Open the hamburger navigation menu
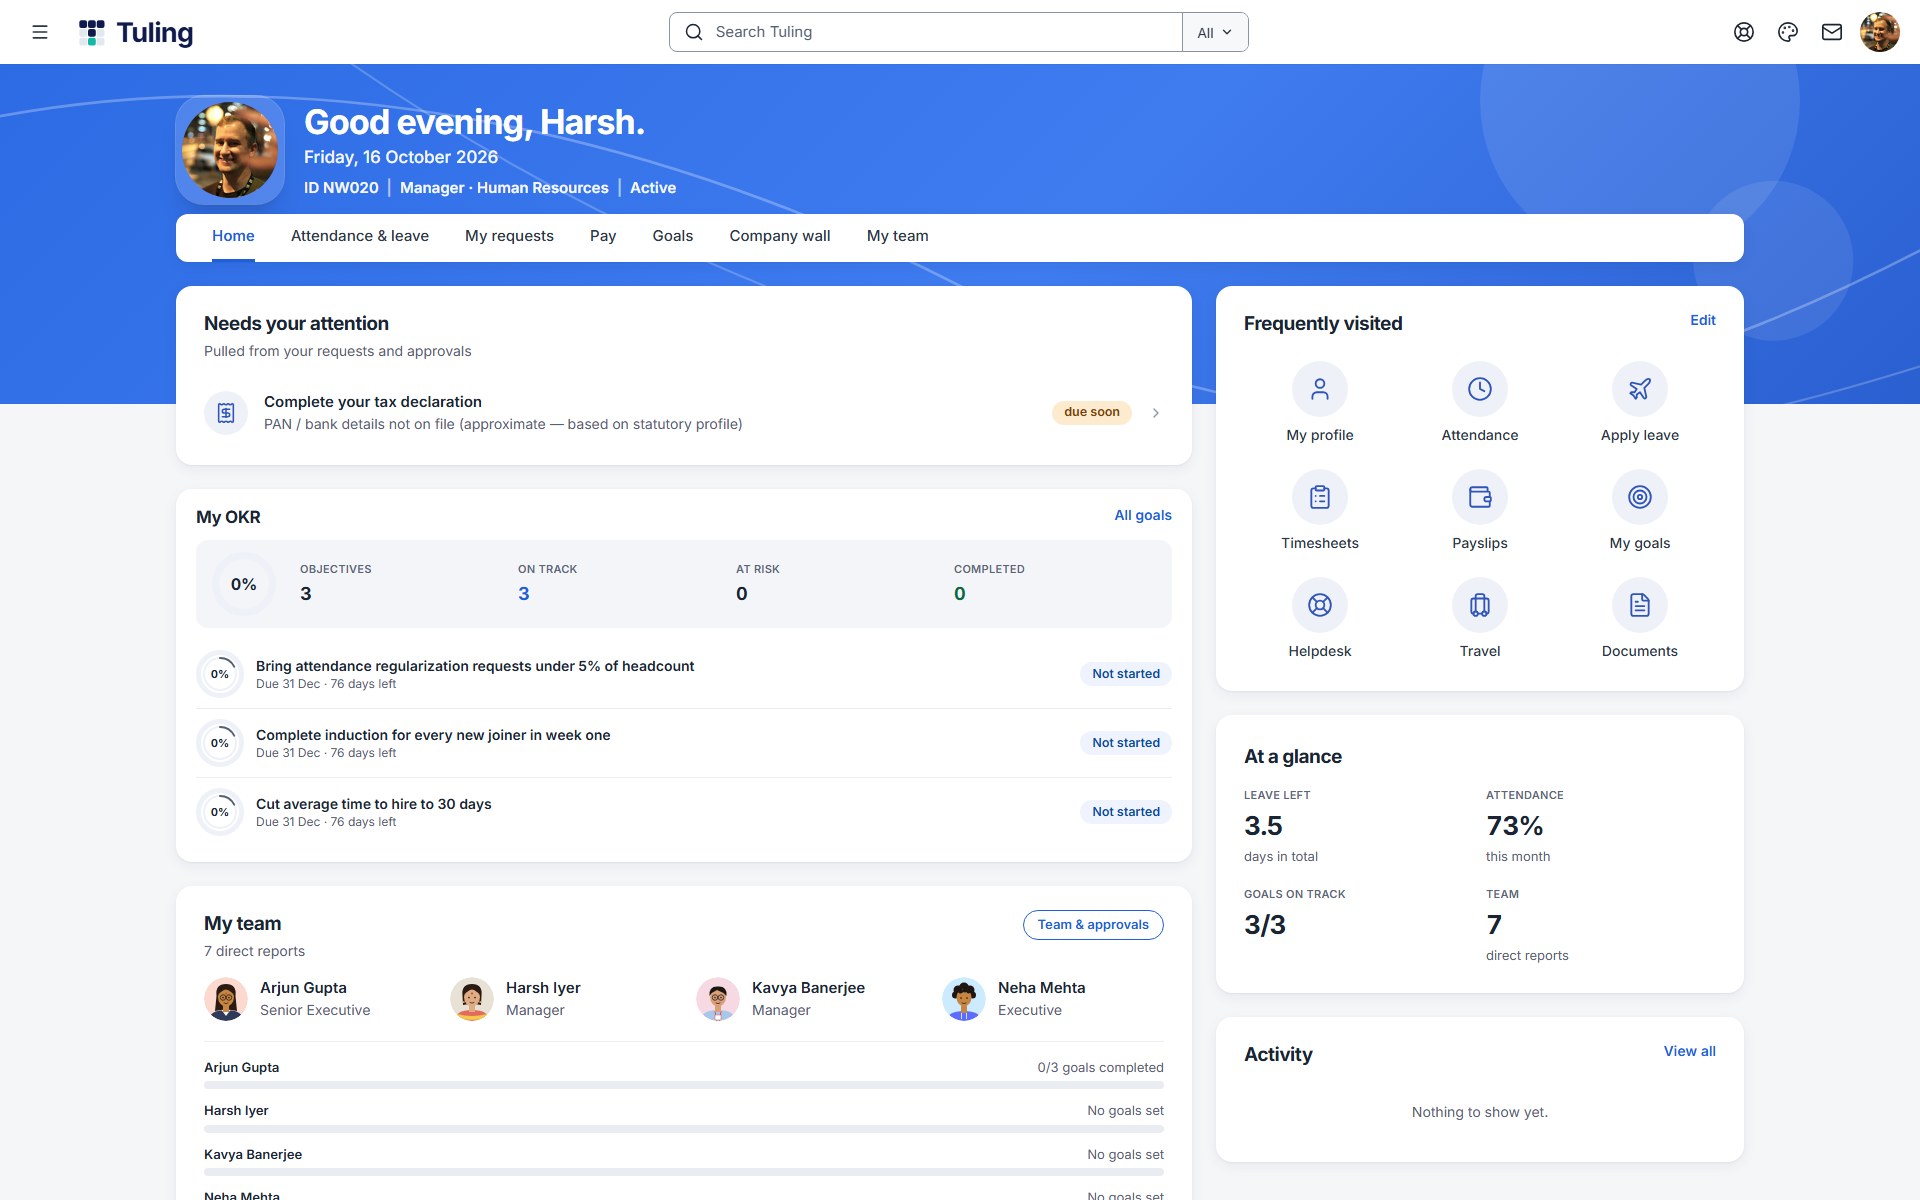 (x=40, y=32)
